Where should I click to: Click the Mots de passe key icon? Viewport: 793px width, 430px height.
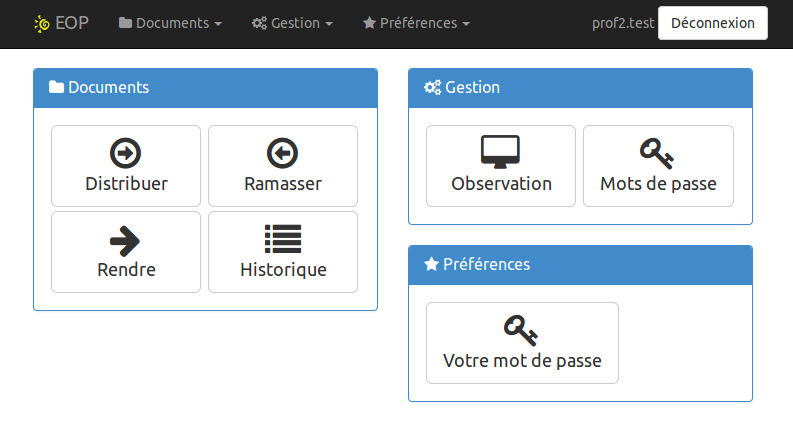pos(657,153)
